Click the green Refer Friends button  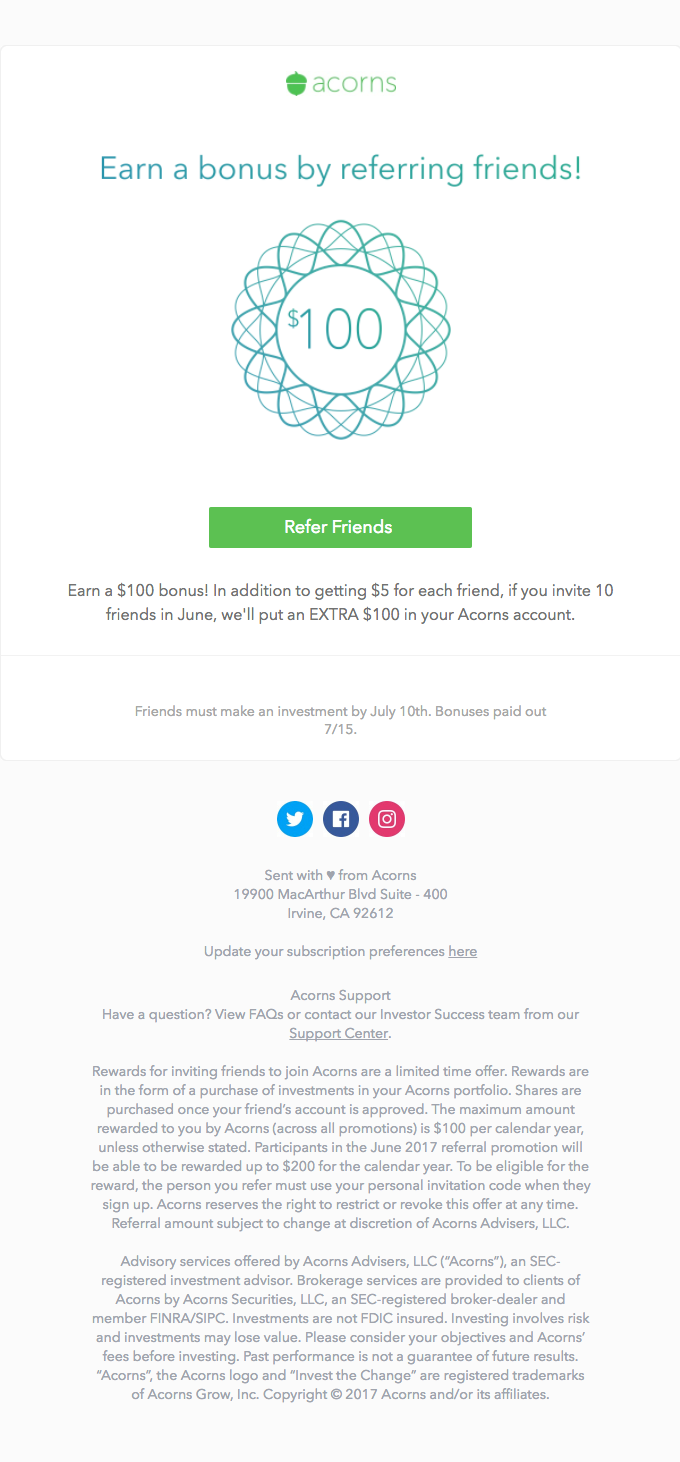pyautogui.click(x=340, y=527)
